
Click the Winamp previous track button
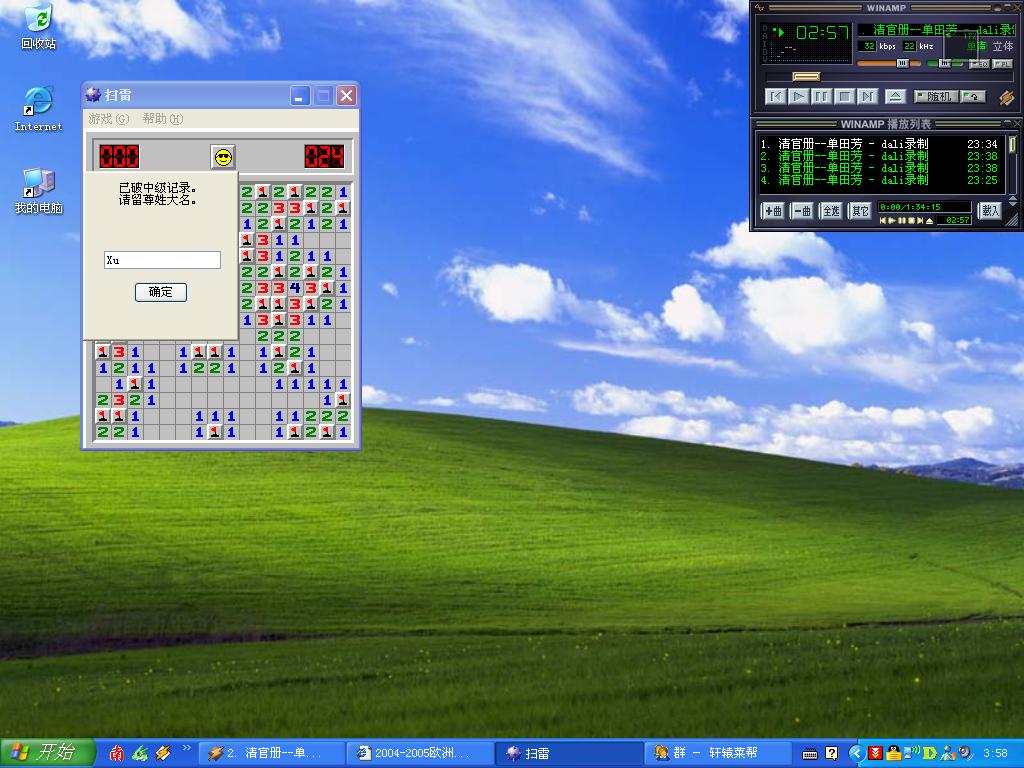coord(775,97)
